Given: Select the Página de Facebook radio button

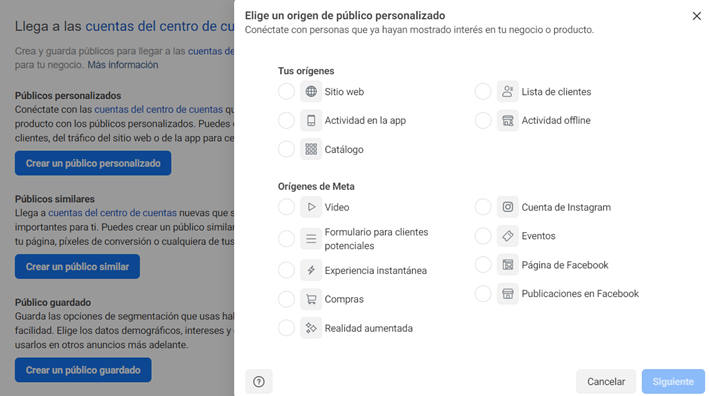Looking at the screenshot, I should coord(483,265).
